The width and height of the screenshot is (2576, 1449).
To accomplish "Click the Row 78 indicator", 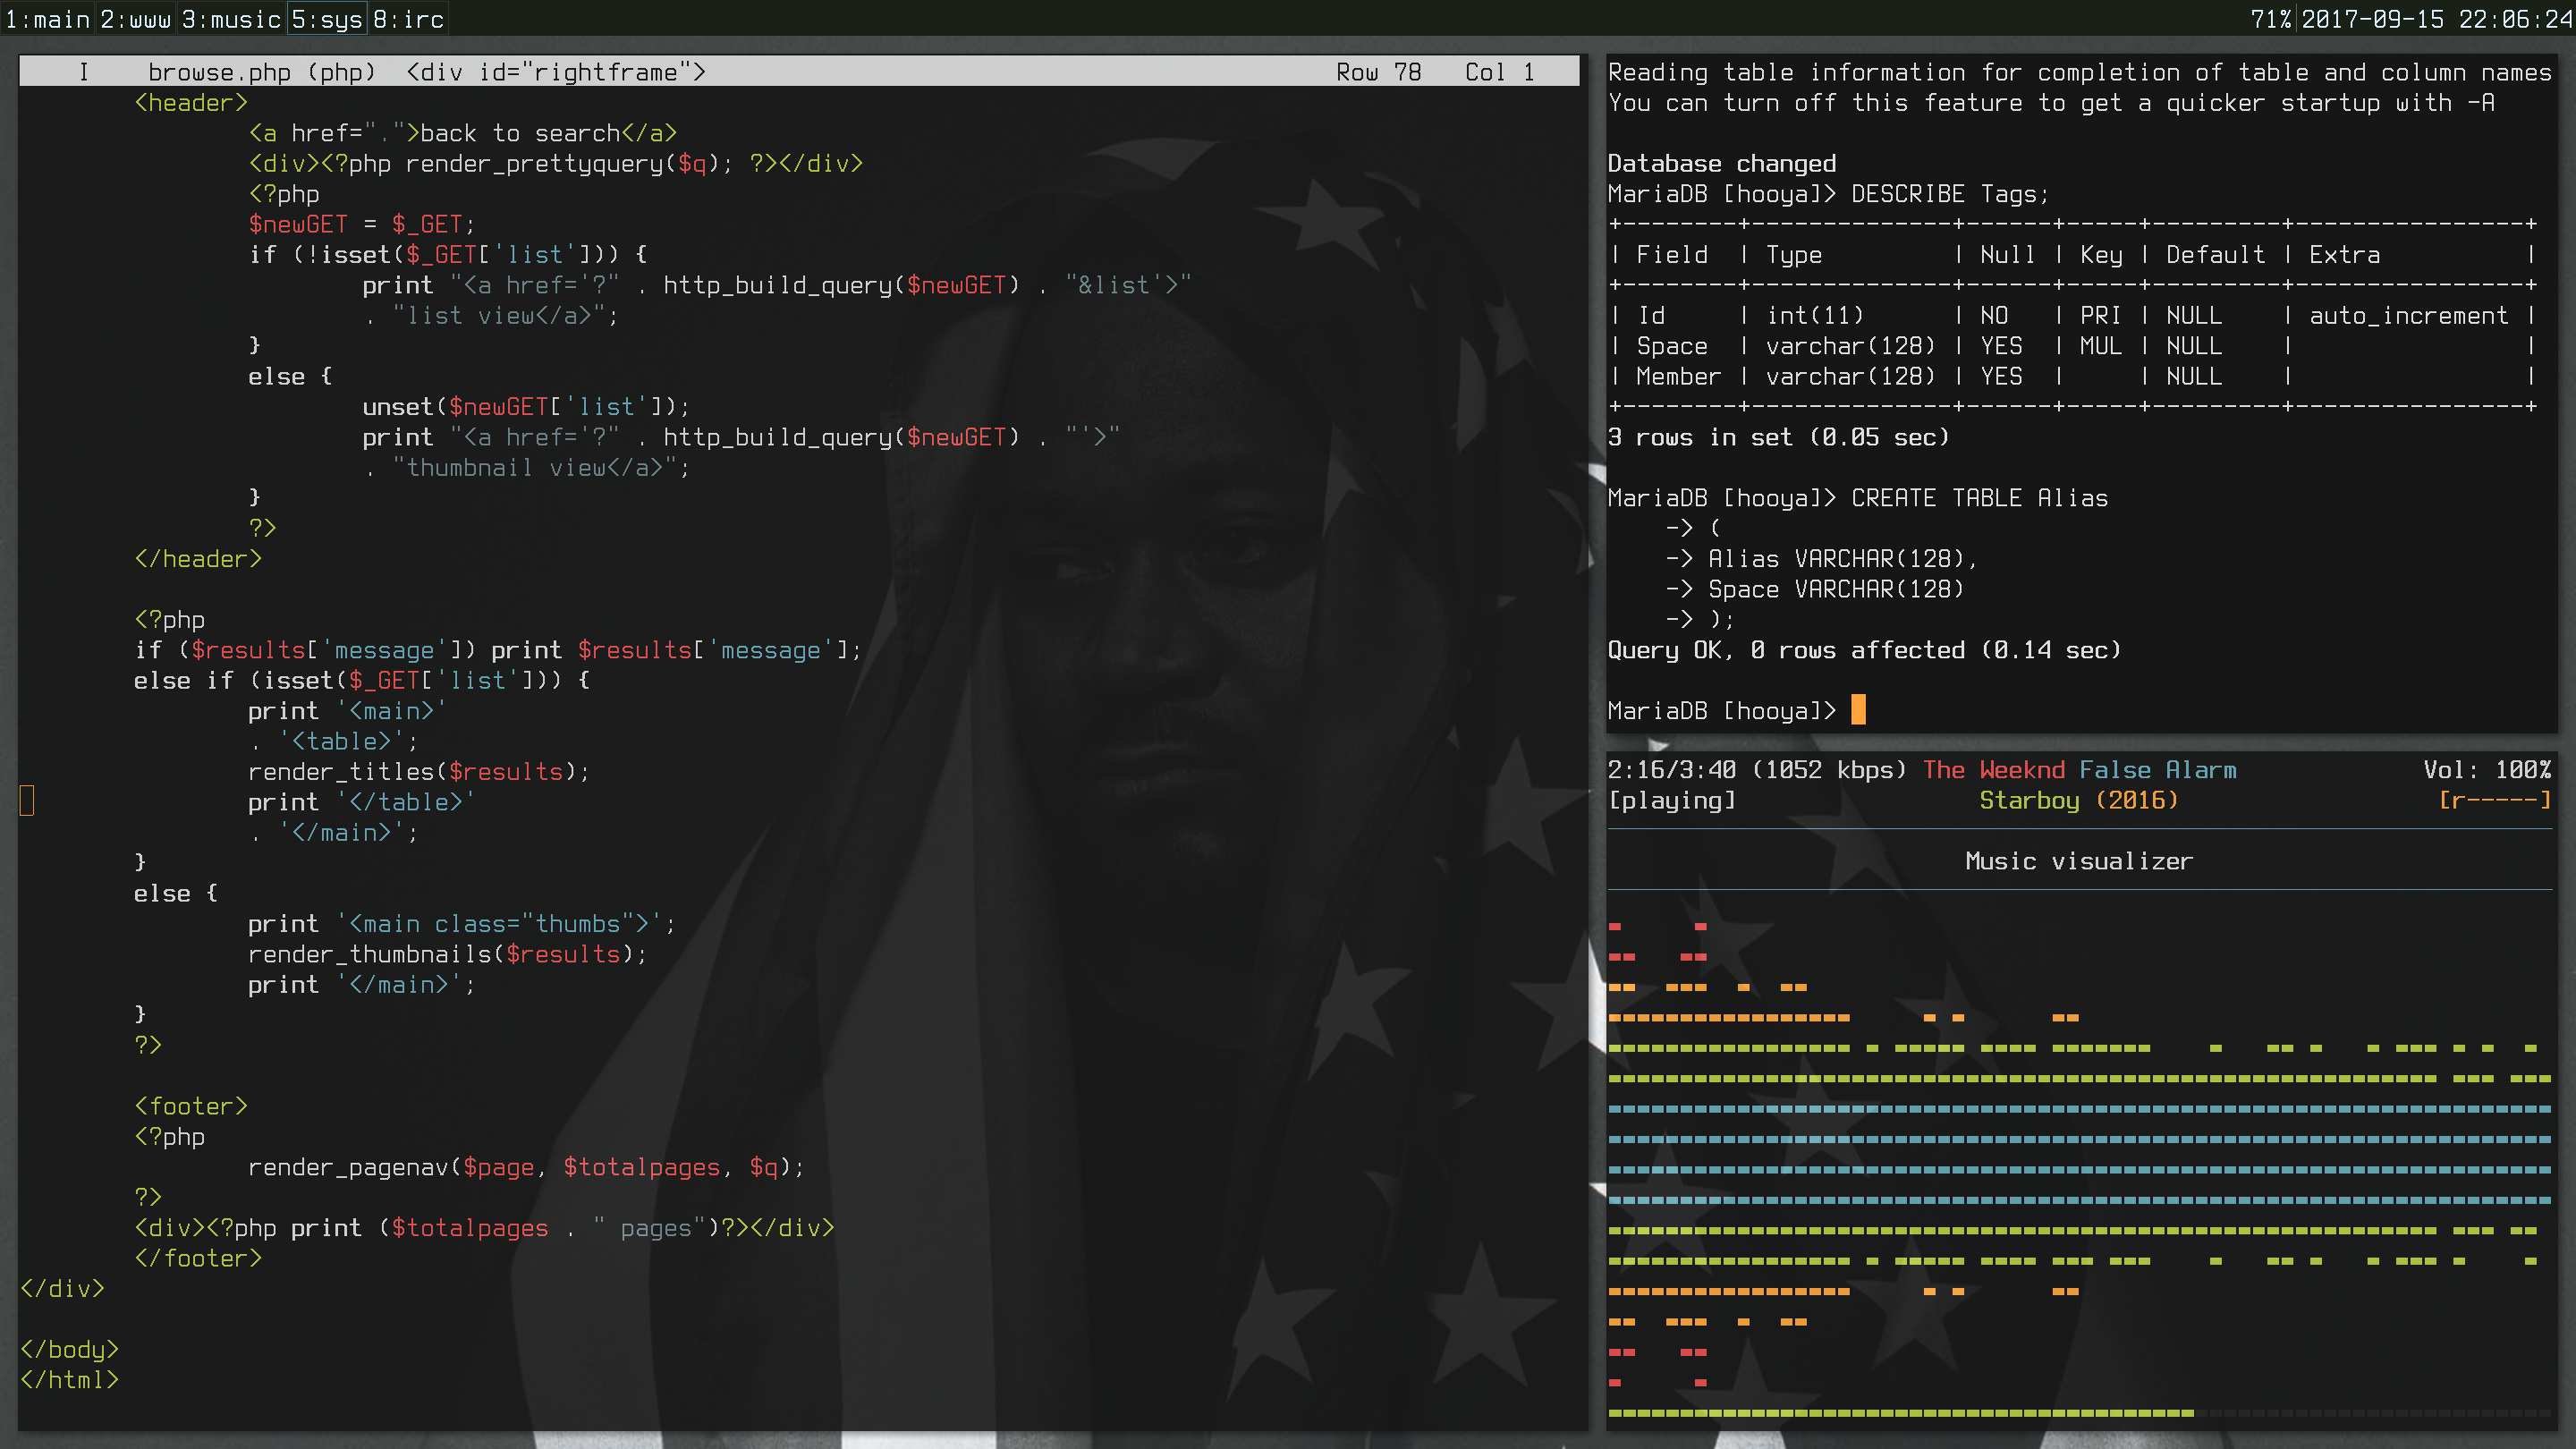I will click(1378, 72).
